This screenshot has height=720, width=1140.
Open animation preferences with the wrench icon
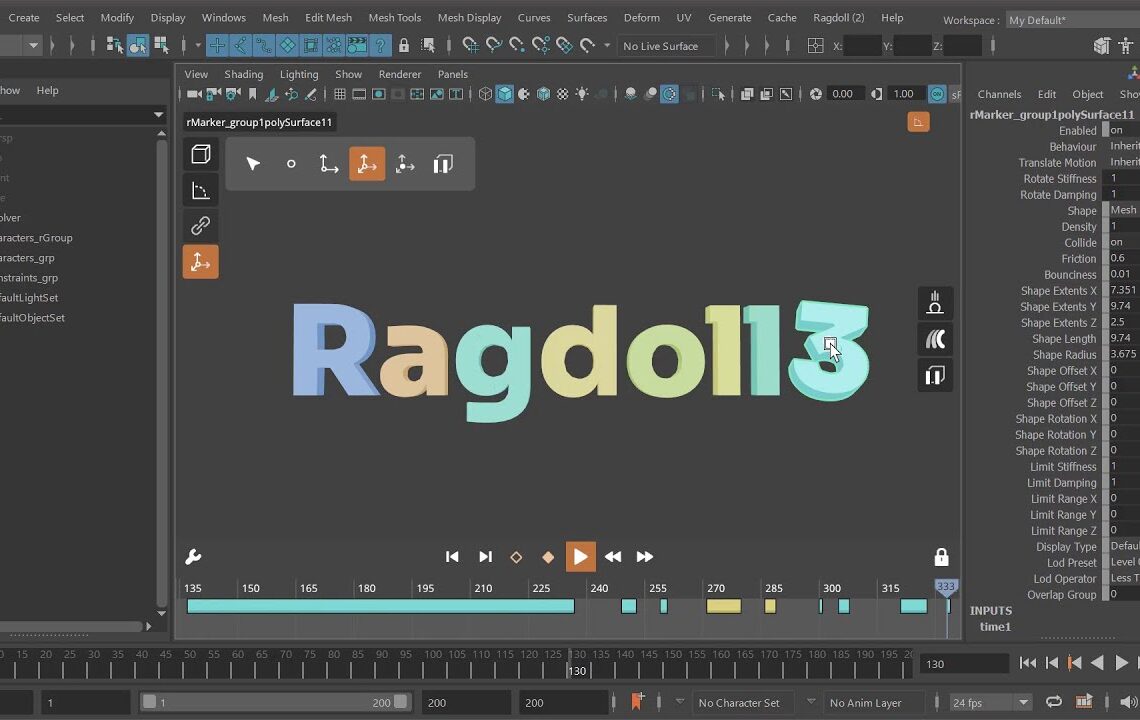193,557
